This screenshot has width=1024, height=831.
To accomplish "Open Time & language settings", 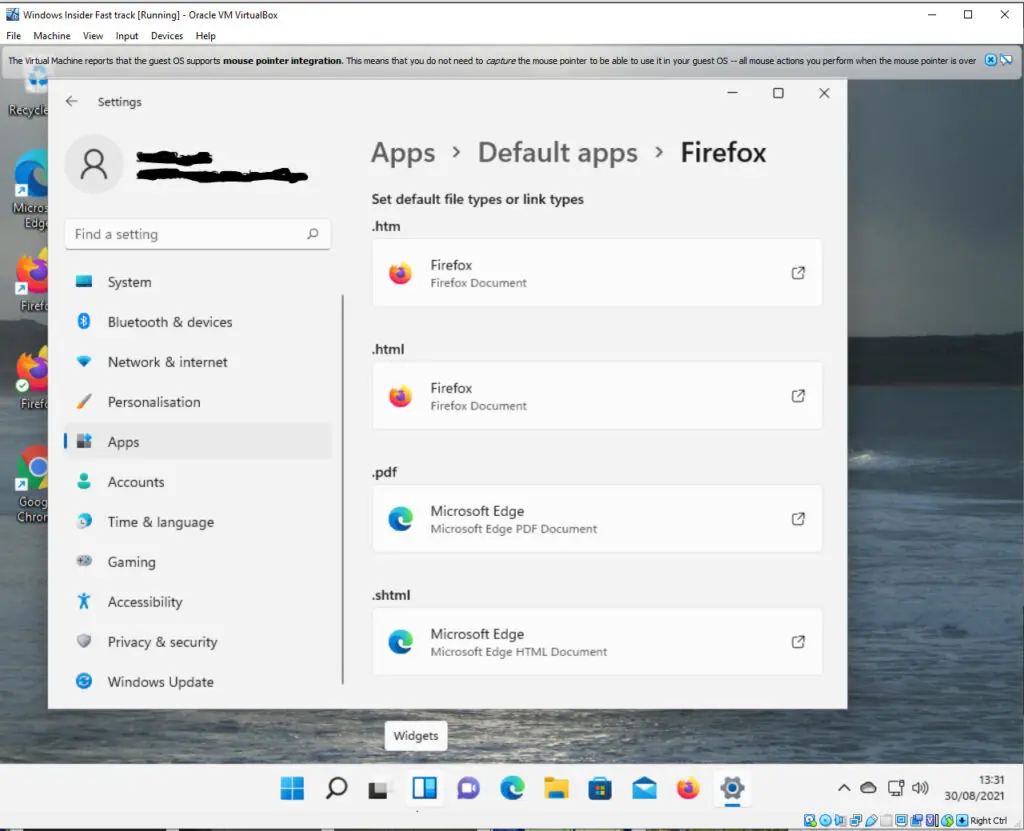I will click(x=198, y=522).
